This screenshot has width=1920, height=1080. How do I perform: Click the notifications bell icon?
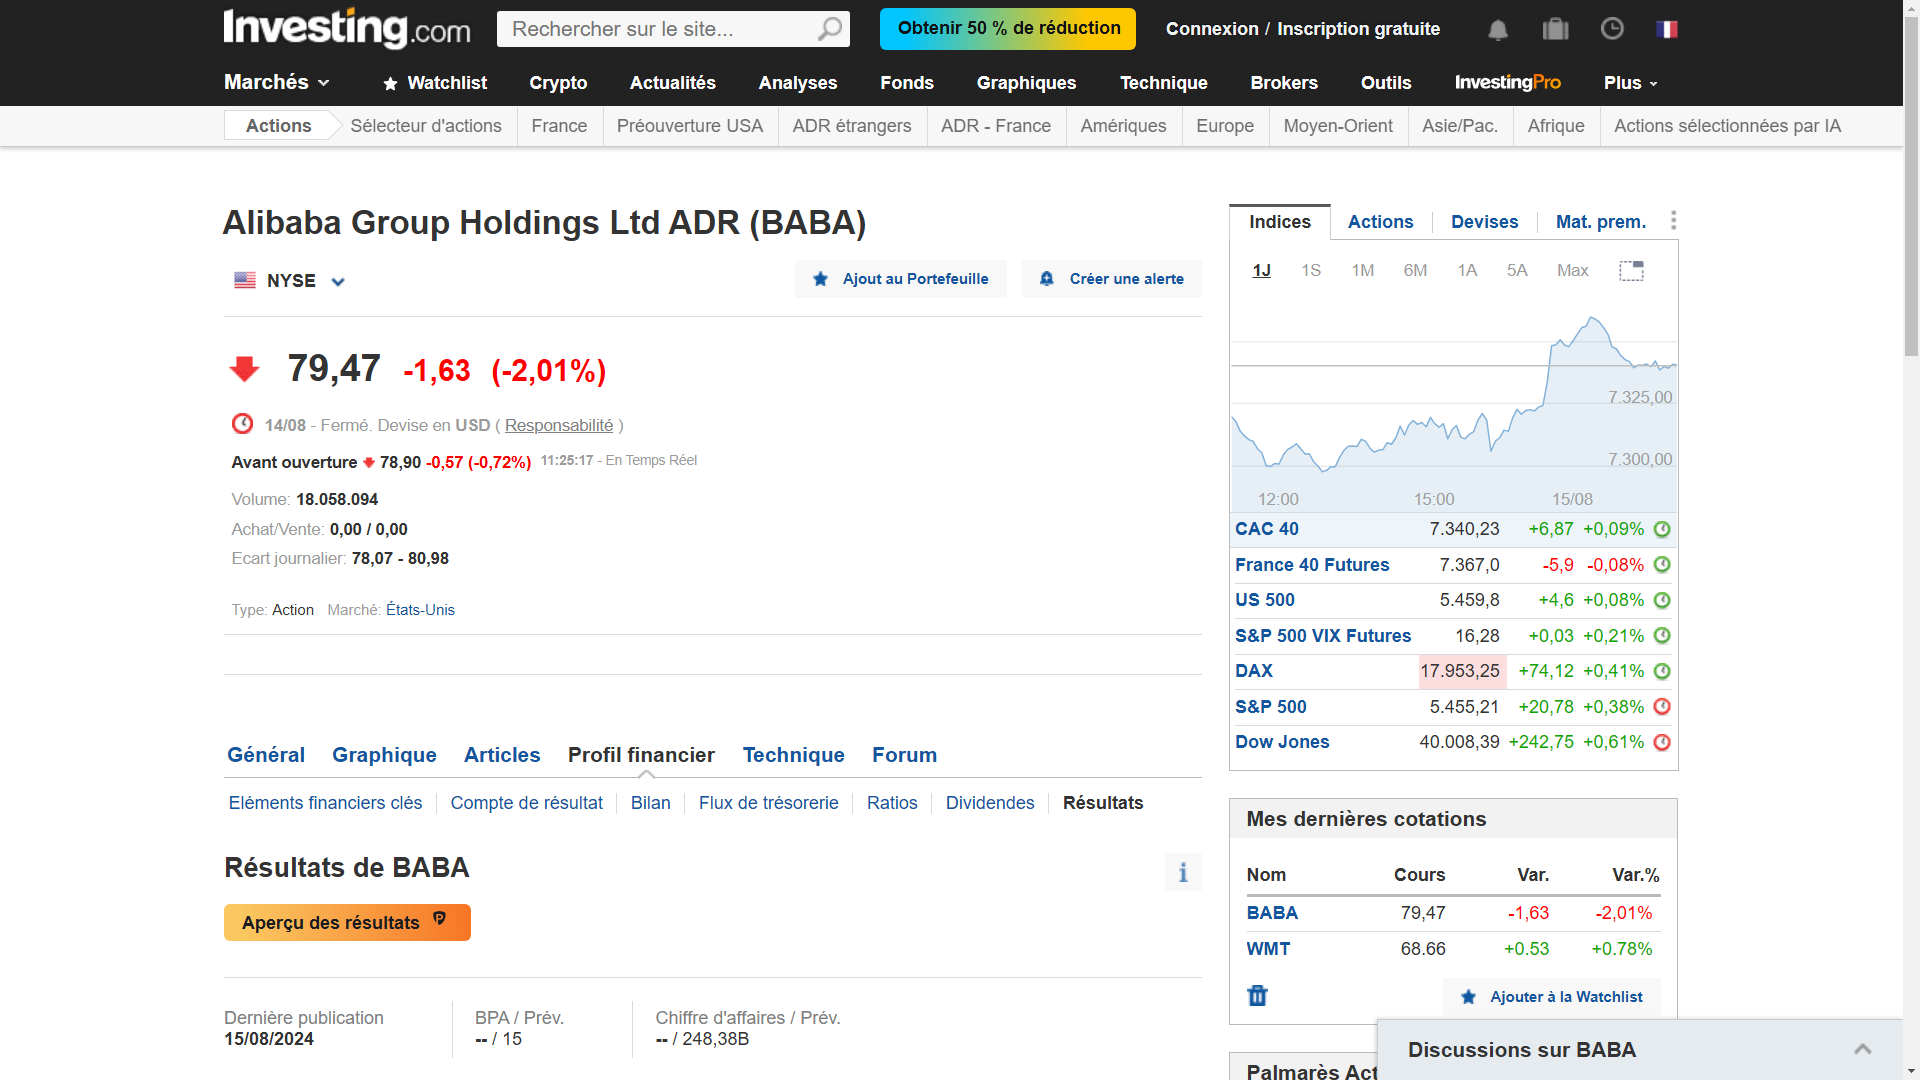click(1497, 30)
